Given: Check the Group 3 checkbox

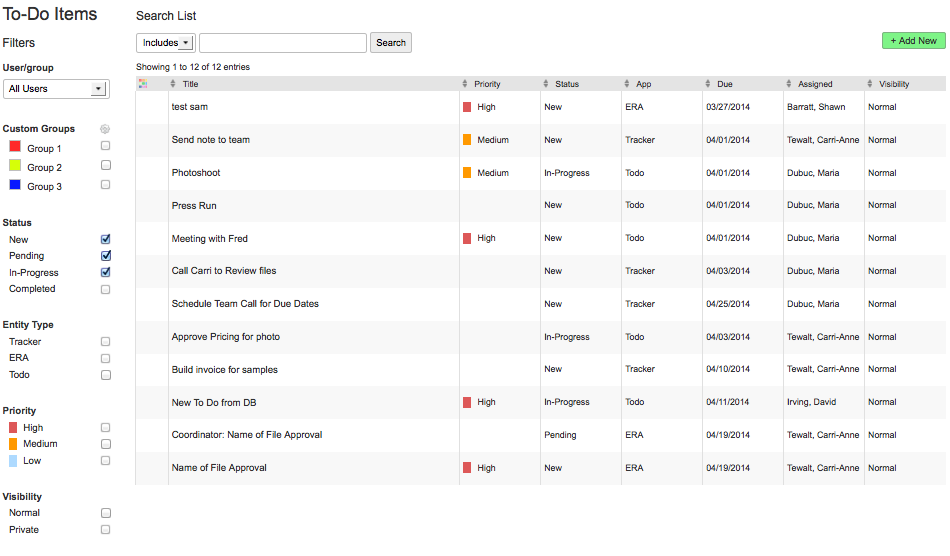Looking at the screenshot, I should pos(105,185).
